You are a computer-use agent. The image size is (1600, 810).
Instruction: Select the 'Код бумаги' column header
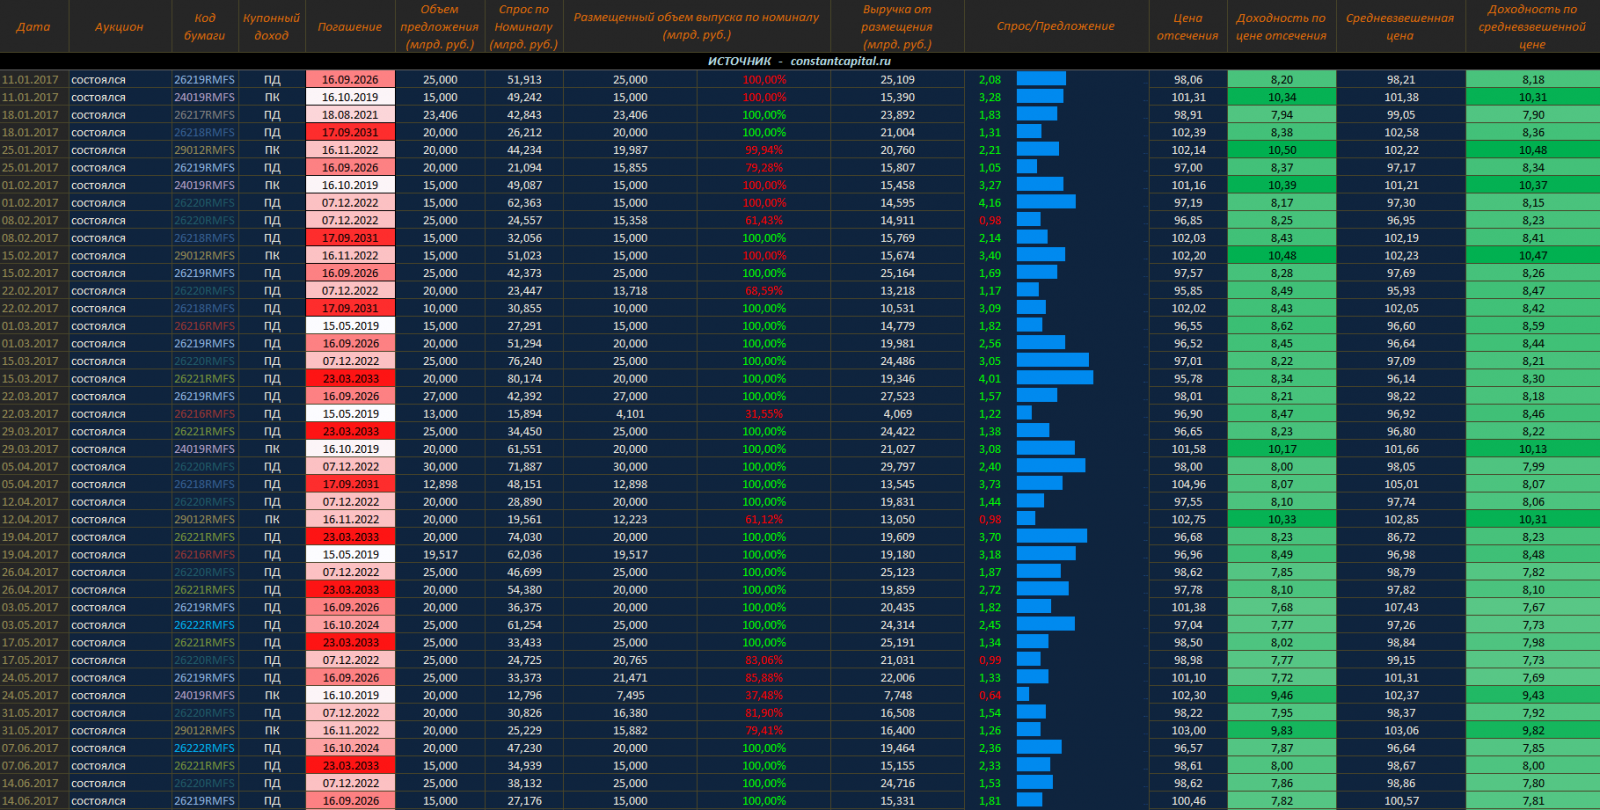point(204,27)
